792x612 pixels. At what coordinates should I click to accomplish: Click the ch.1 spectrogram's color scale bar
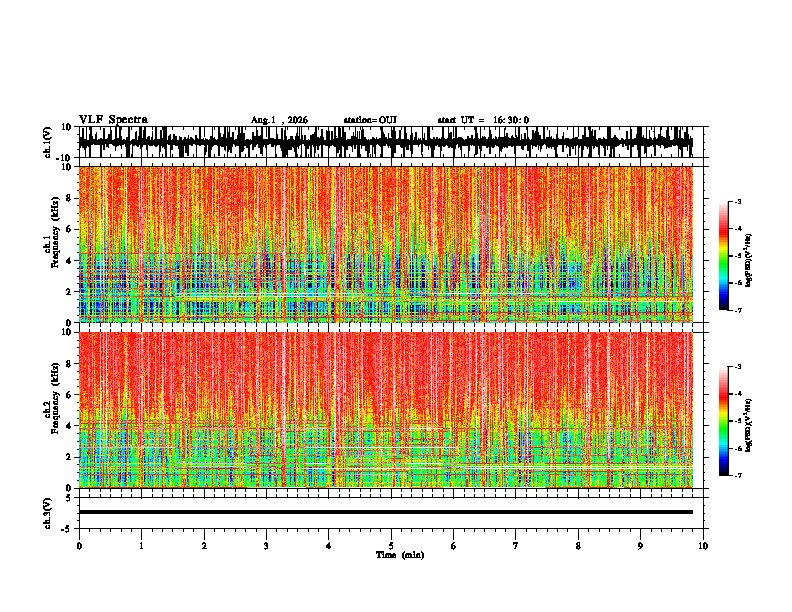pos(723,256)
